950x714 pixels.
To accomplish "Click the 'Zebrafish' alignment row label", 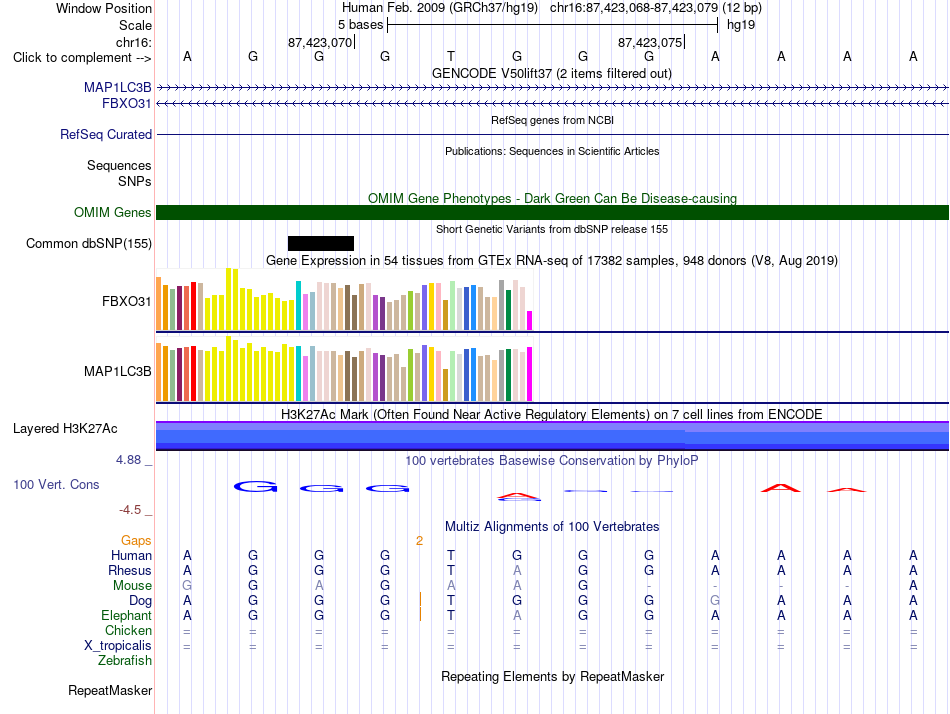I will 125,661.
